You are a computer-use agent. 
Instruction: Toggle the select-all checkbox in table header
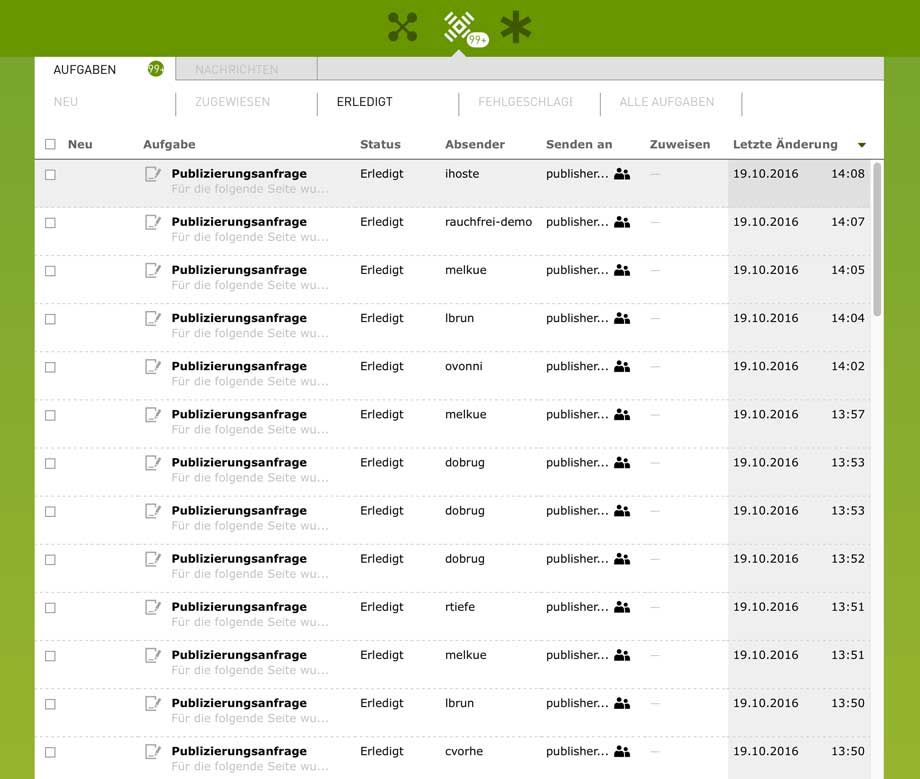[51, 145]
